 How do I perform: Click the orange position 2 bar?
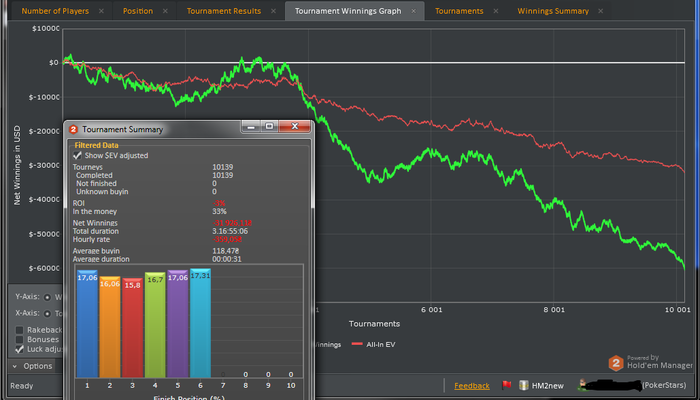click(x=110, y=327)
